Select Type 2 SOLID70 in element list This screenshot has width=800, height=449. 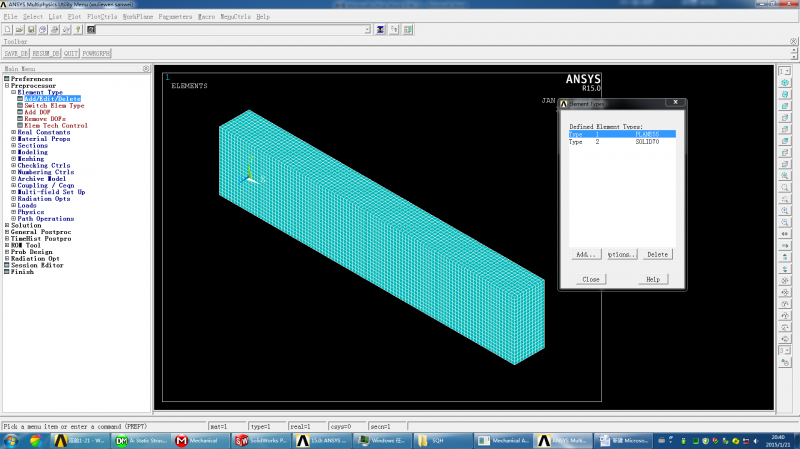(622, 142)
